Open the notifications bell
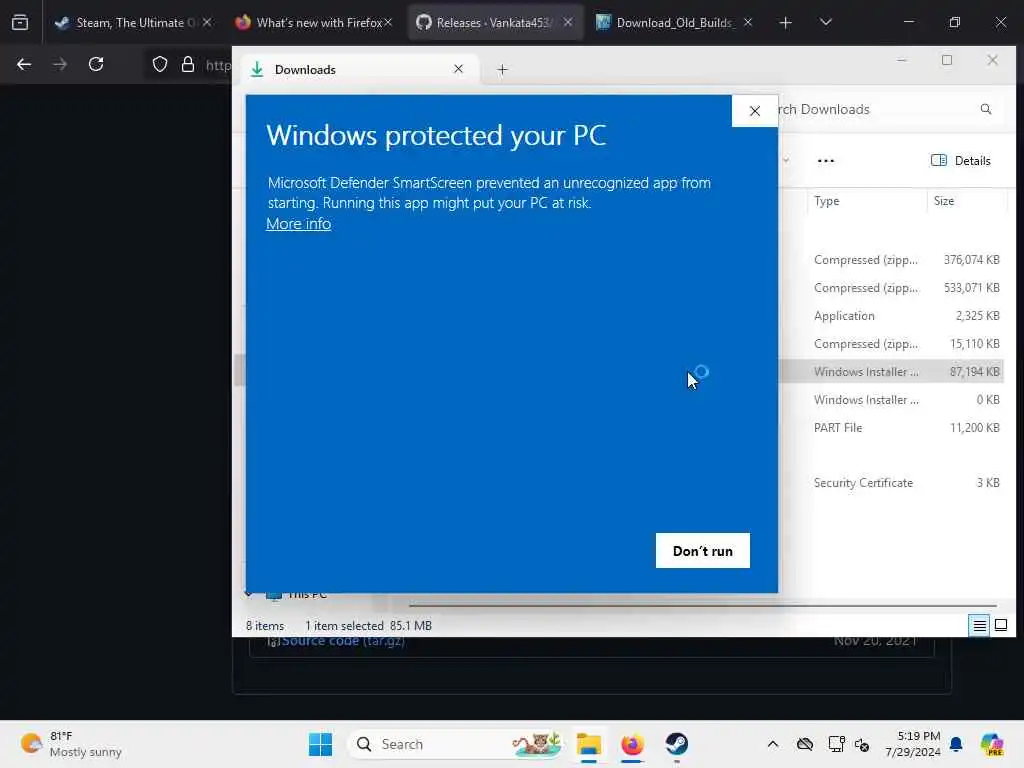 click(x=956, y=744)
